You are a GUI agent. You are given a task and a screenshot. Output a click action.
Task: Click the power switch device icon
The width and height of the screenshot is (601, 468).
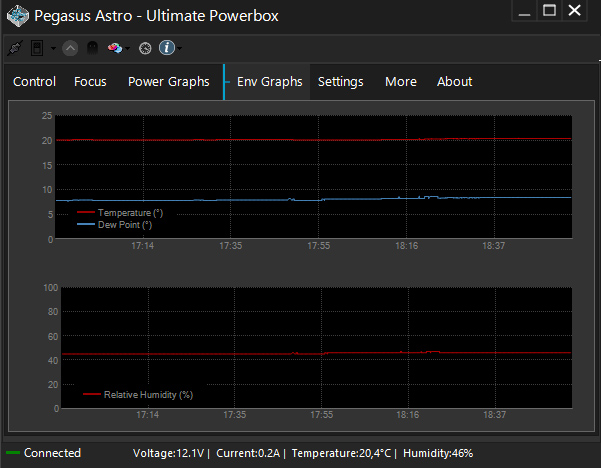pyautogui.click(x=37, y=48)
